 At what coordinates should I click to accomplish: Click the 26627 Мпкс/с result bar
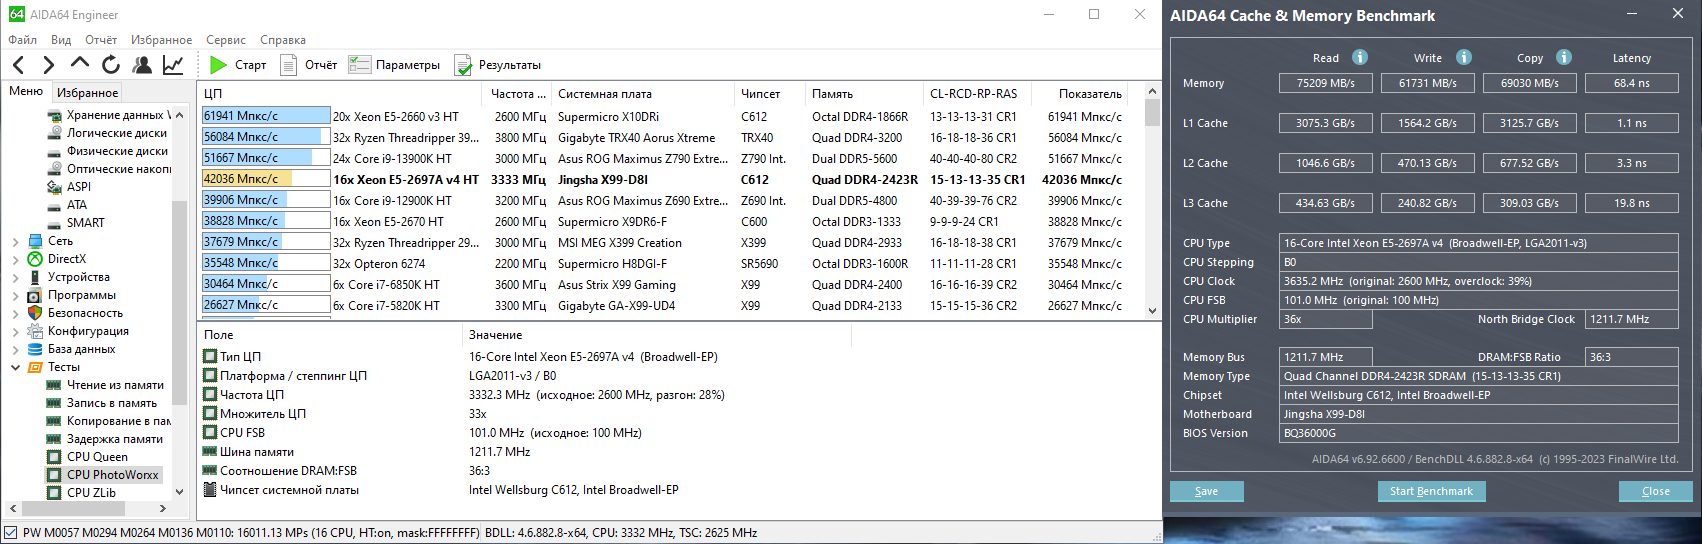tap(266, 305)
